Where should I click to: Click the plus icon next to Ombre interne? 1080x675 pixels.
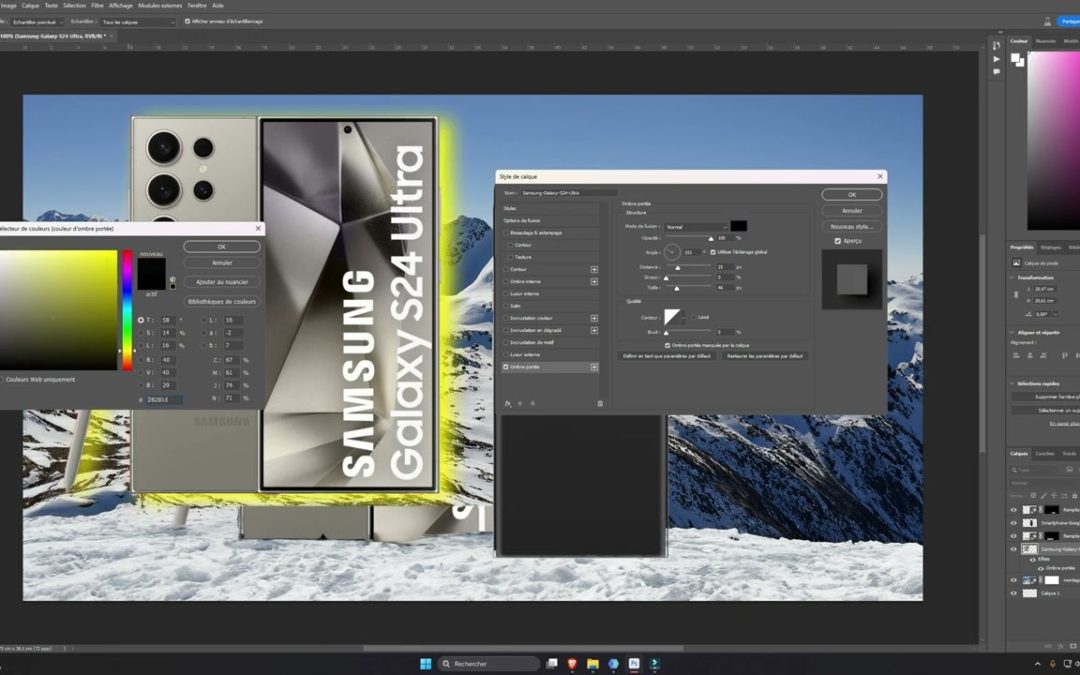coord(594,282)
